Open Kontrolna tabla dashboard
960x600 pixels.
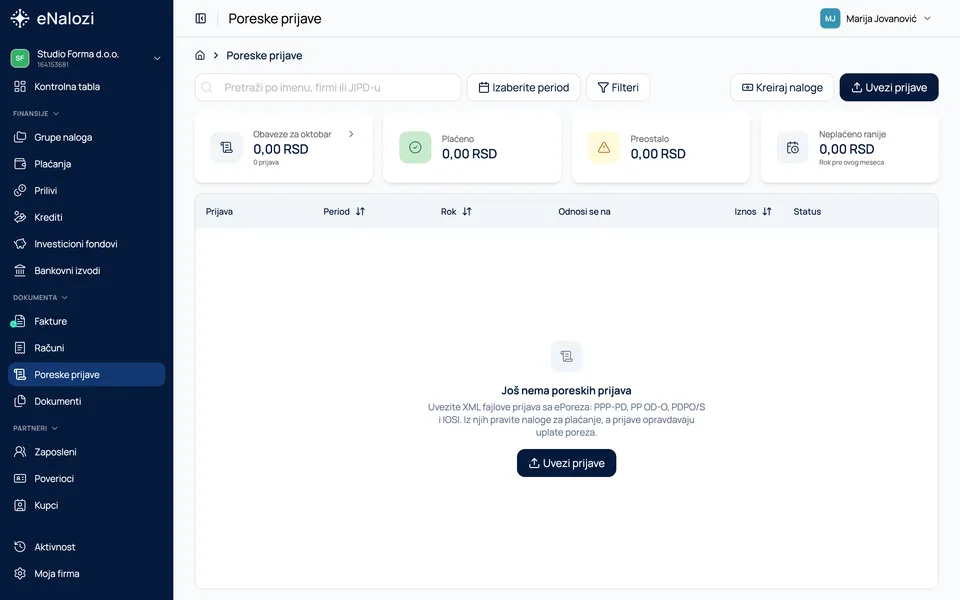point(86,87)
